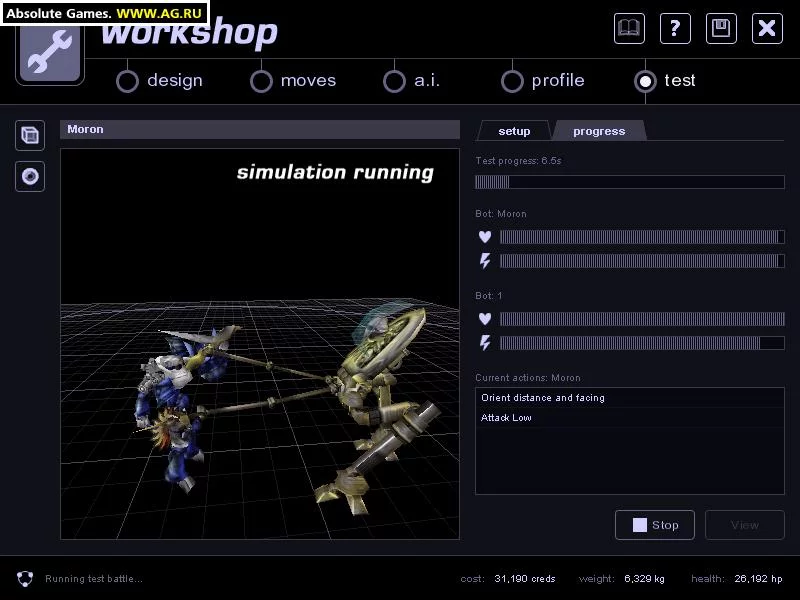Click the 'Bot: 1' label
The height and width of the screenshot is (600, 800).
489,295
